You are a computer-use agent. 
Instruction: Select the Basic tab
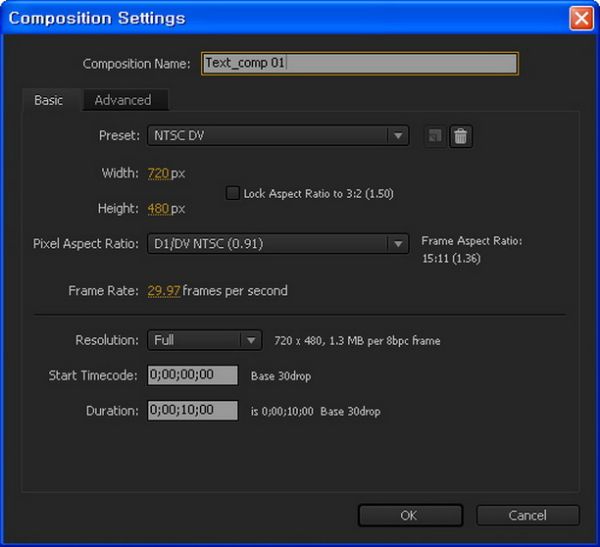pyautogui.click(x=49, y=100)
